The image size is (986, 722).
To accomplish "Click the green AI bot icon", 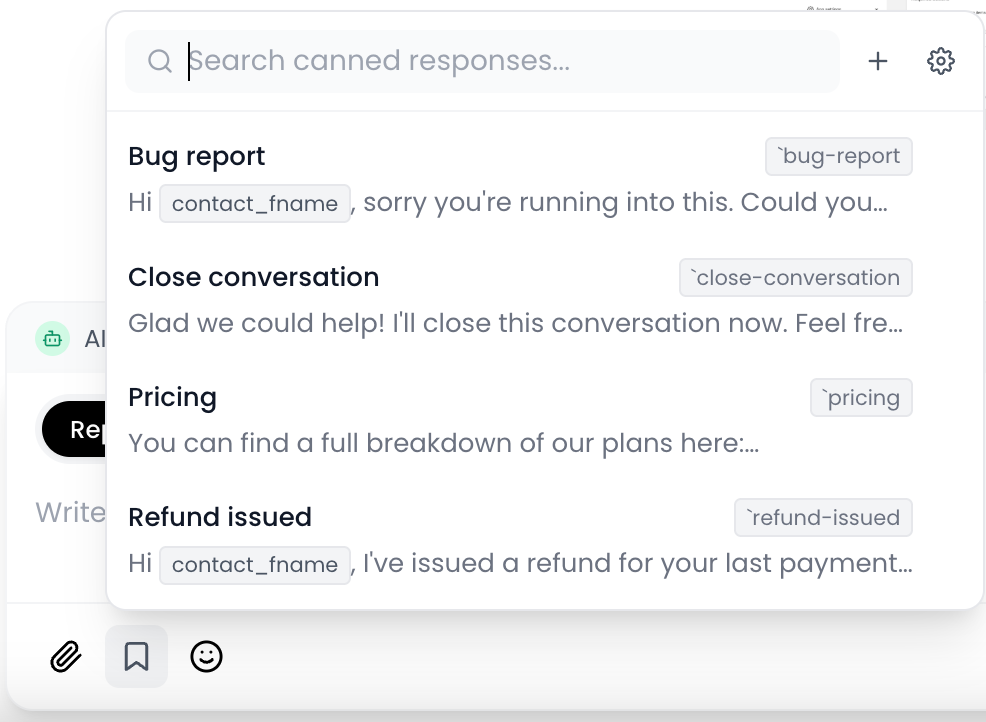I will click(x=52, y=339).
